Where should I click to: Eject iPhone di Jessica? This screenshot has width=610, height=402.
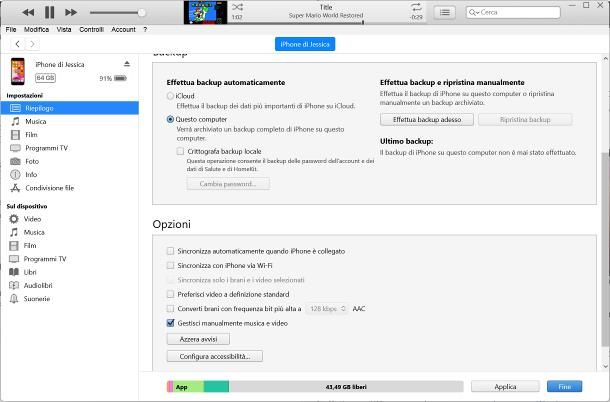[127, 64]
